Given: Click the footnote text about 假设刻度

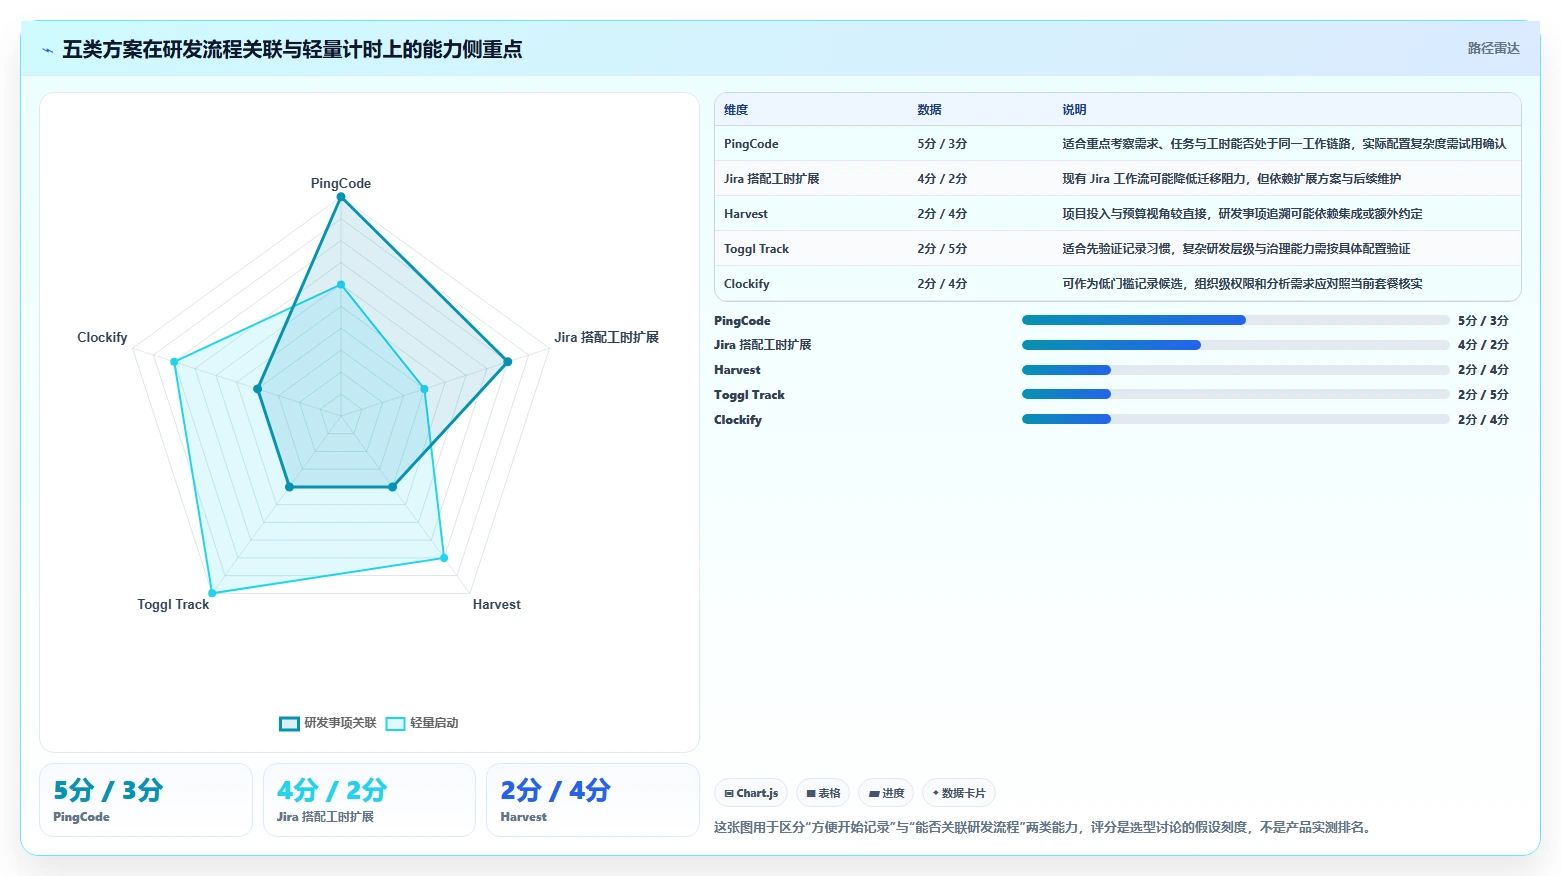Looking at the screenshot, I should (x=1044, y=827).
